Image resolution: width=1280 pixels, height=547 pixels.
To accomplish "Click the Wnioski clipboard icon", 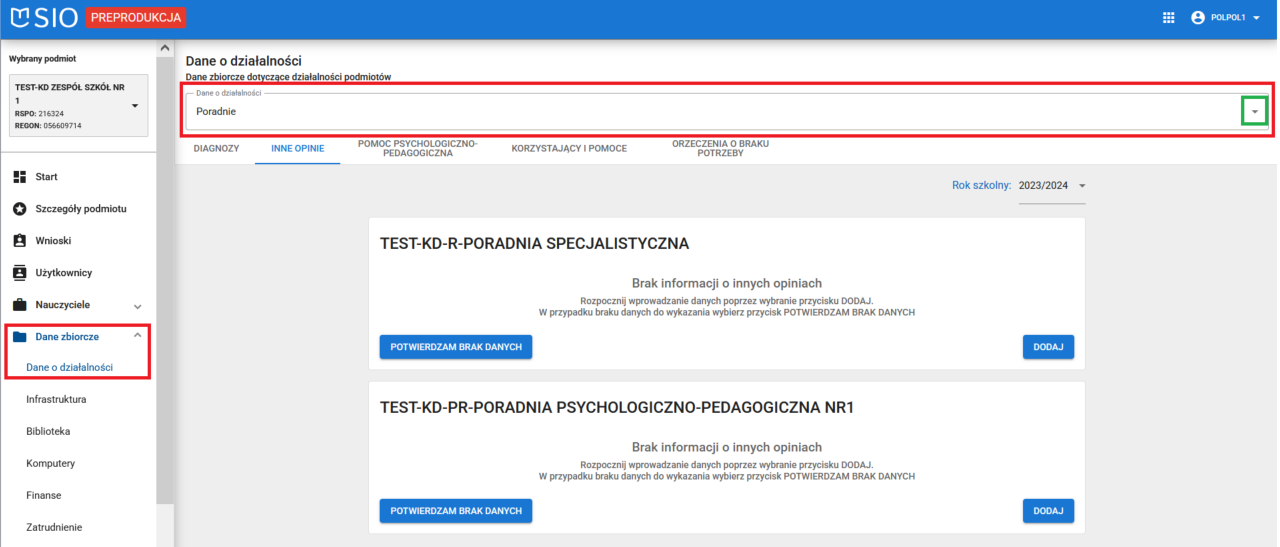I will pyautogui.click(x=19, y=241).
